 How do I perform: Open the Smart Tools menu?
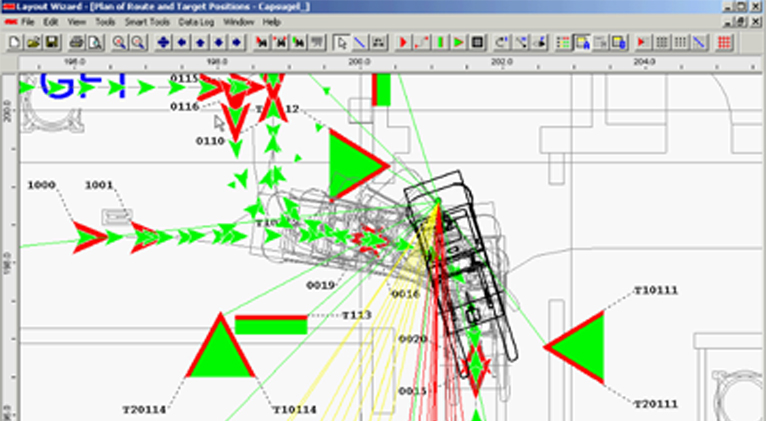[x=148, y=21]
